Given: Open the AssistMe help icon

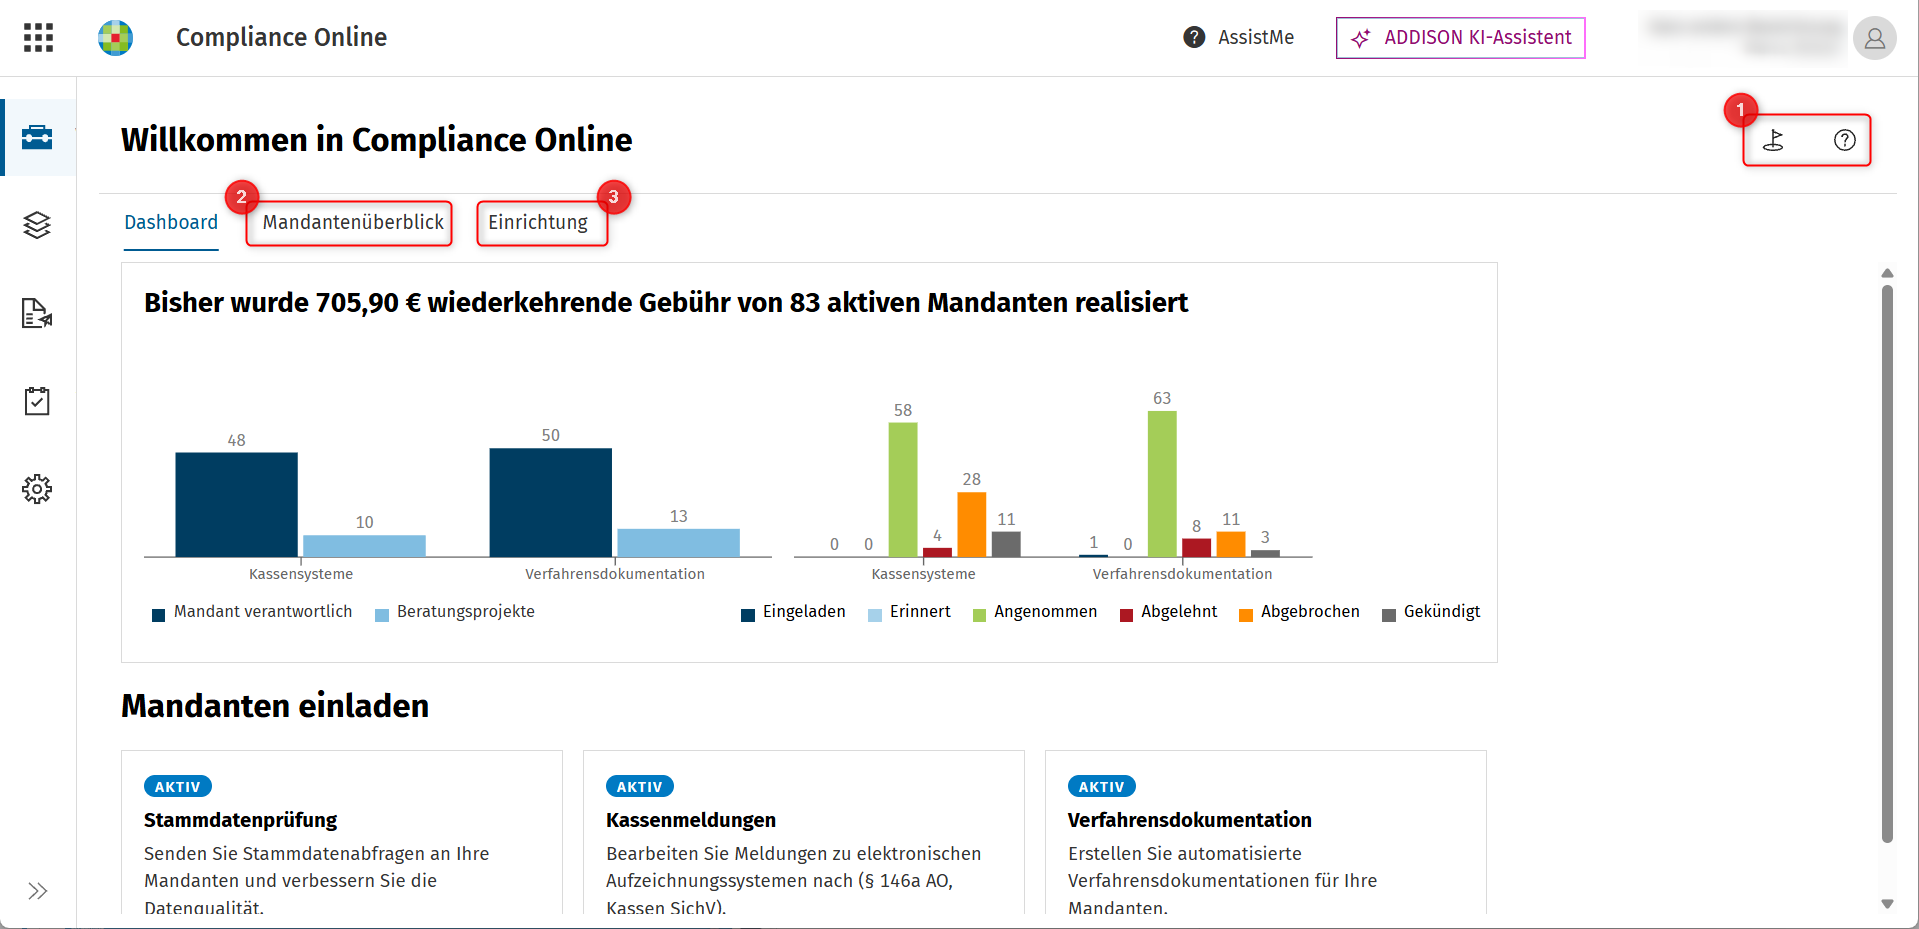Looking at the screenshot, I should click(1194, 38).
